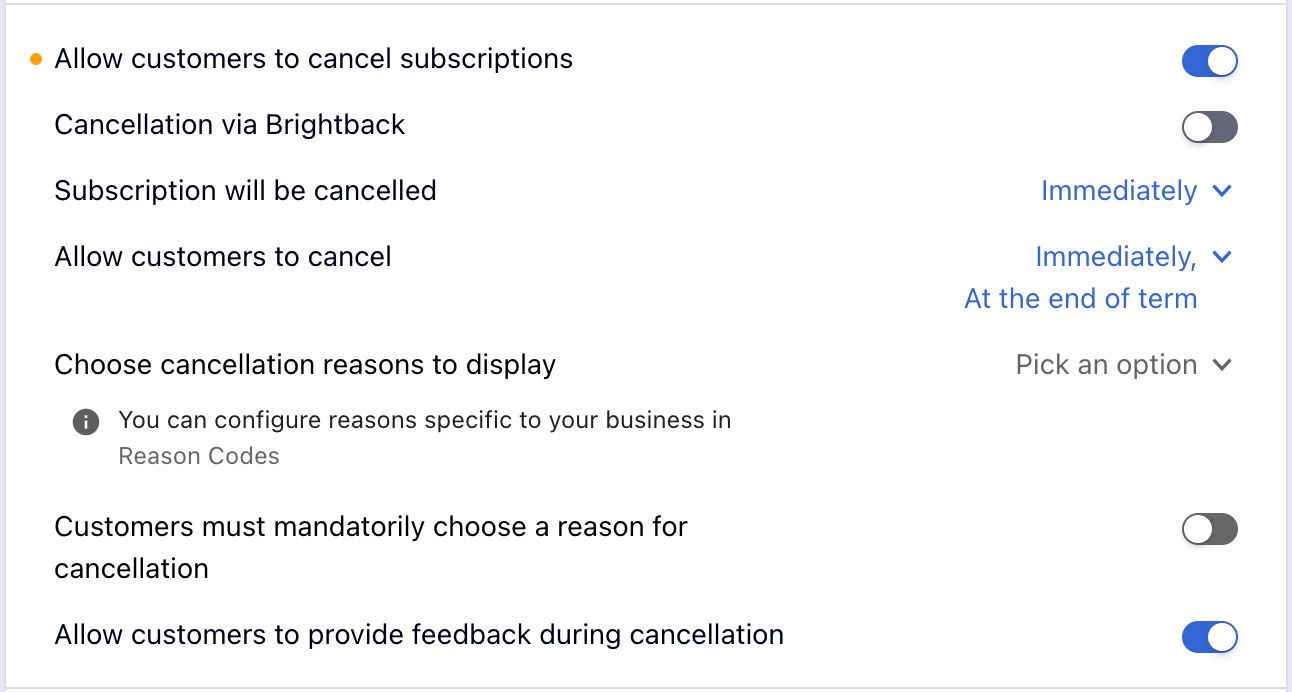The height and width of the screenshot is (692, 1292).
Task: Enable mandatory cancellation reason requirement
Action: pos(1209,529)
